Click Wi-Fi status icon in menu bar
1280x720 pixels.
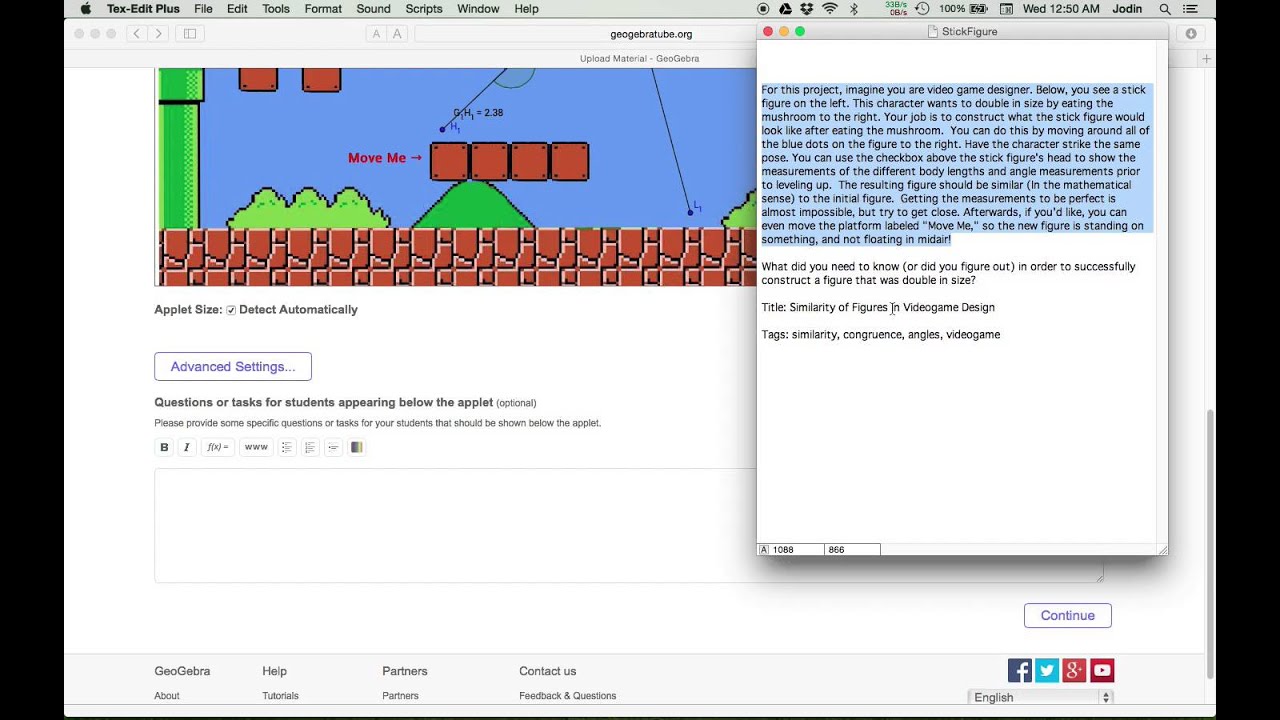click(830, 9)
